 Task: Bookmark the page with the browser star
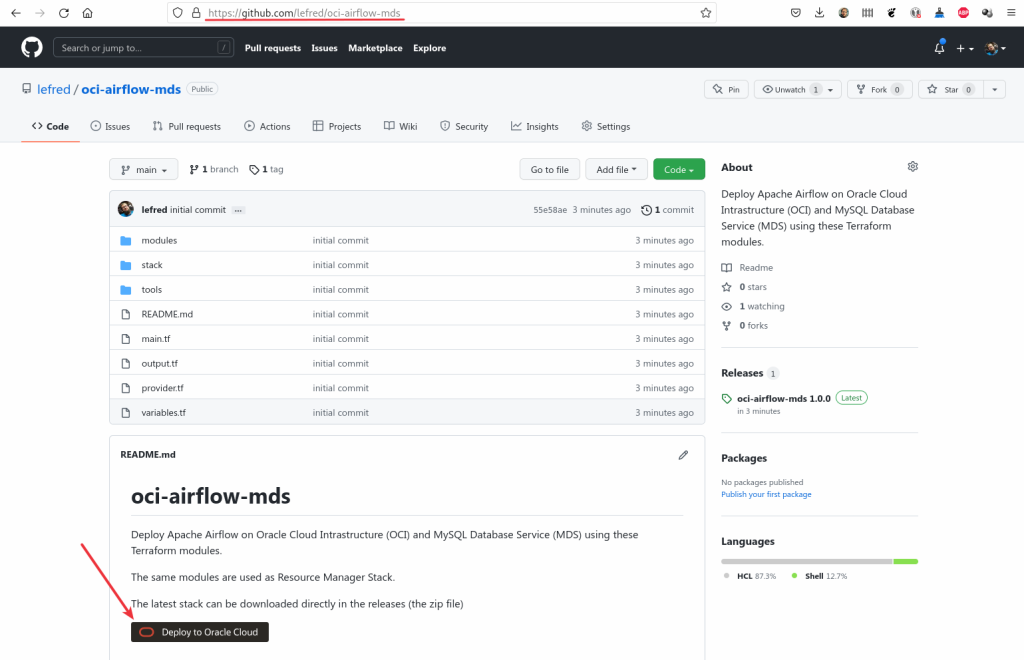click(706, 13)
